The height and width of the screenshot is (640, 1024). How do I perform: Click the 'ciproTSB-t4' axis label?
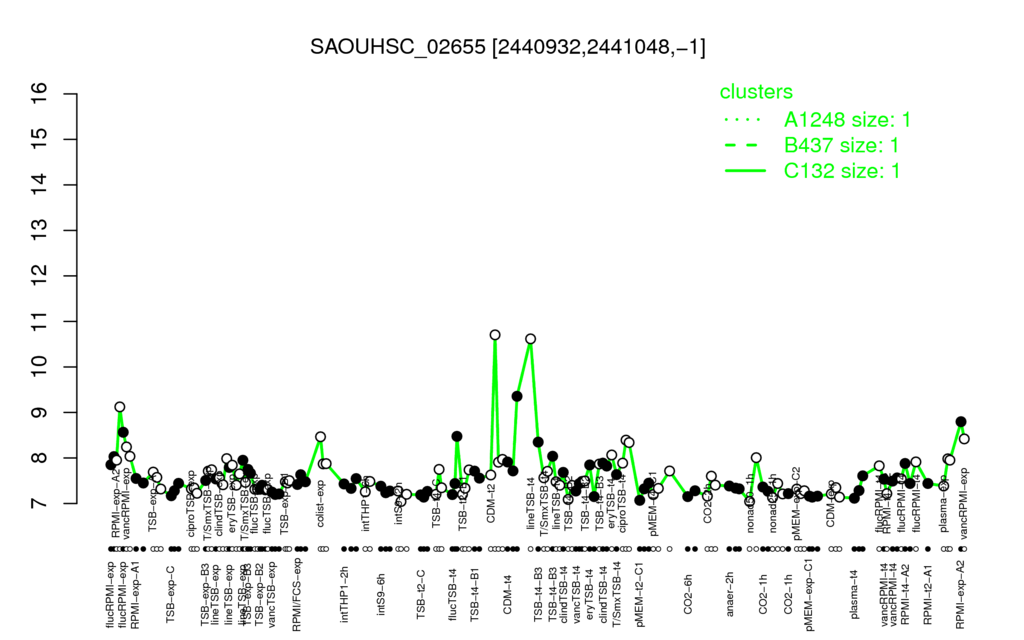[622, 505]
